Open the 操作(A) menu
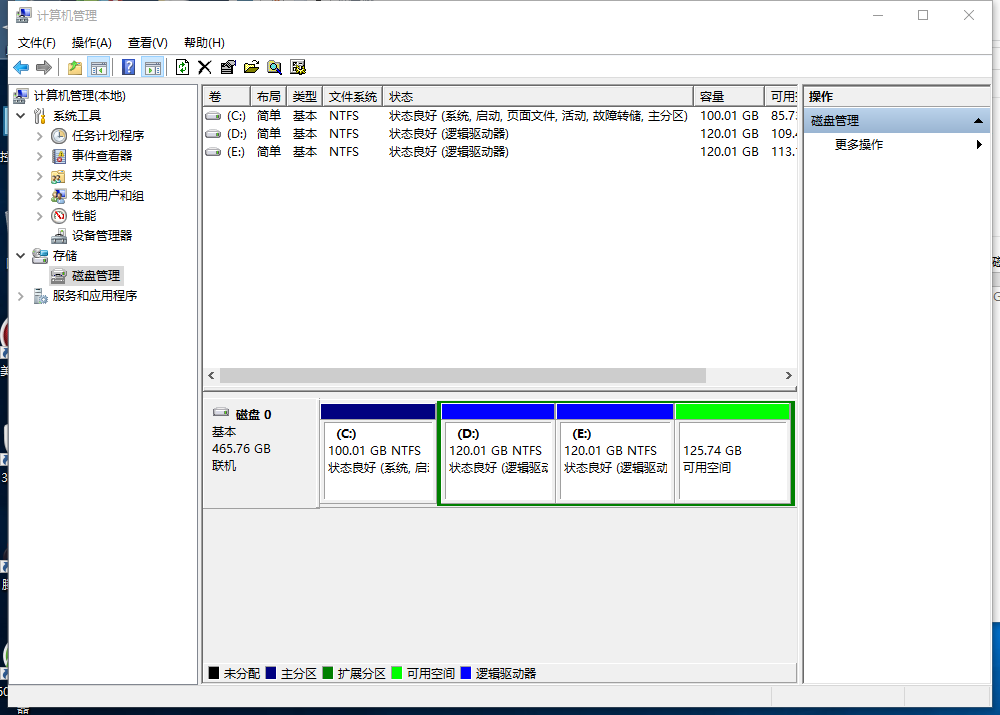 [x=92, y=42]
